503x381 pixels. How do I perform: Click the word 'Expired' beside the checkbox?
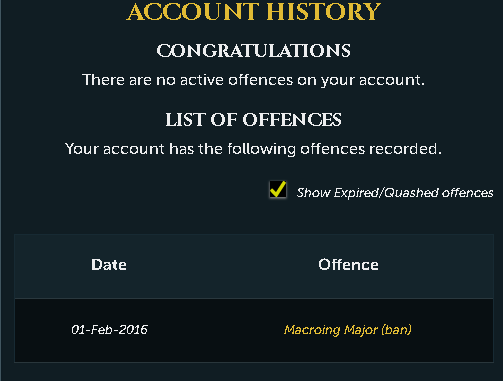tap(356, 193)
